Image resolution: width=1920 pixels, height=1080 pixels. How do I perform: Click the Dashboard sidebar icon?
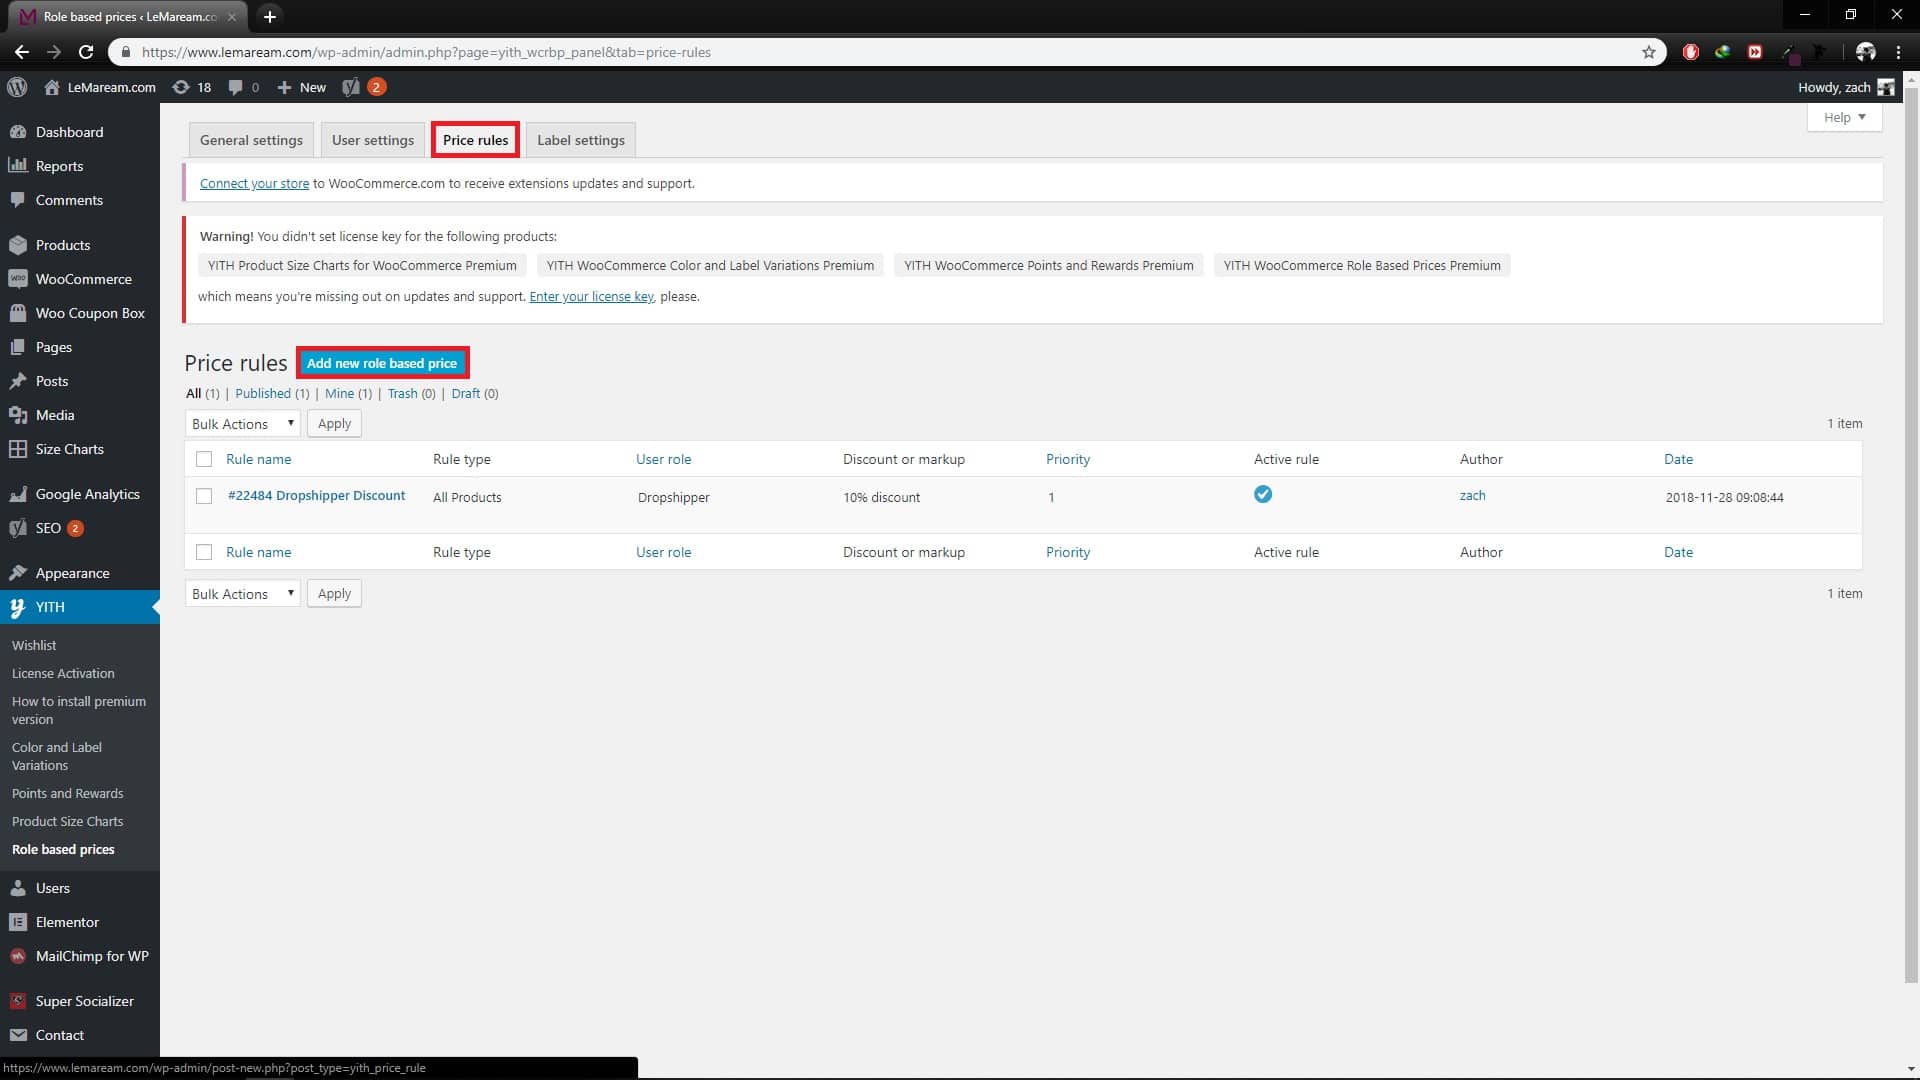coord(18,132)
